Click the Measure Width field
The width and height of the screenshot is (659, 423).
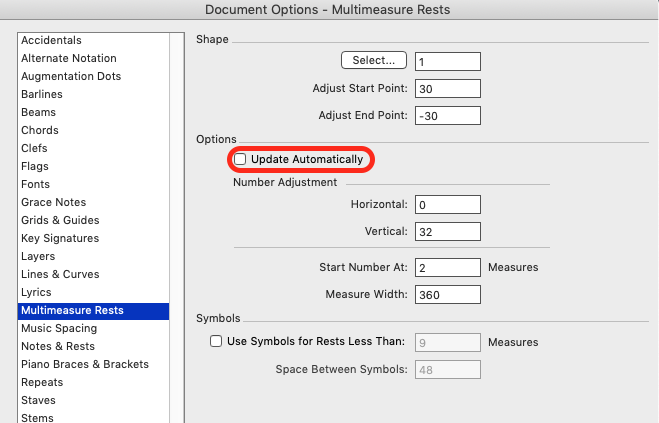[448, 295]
